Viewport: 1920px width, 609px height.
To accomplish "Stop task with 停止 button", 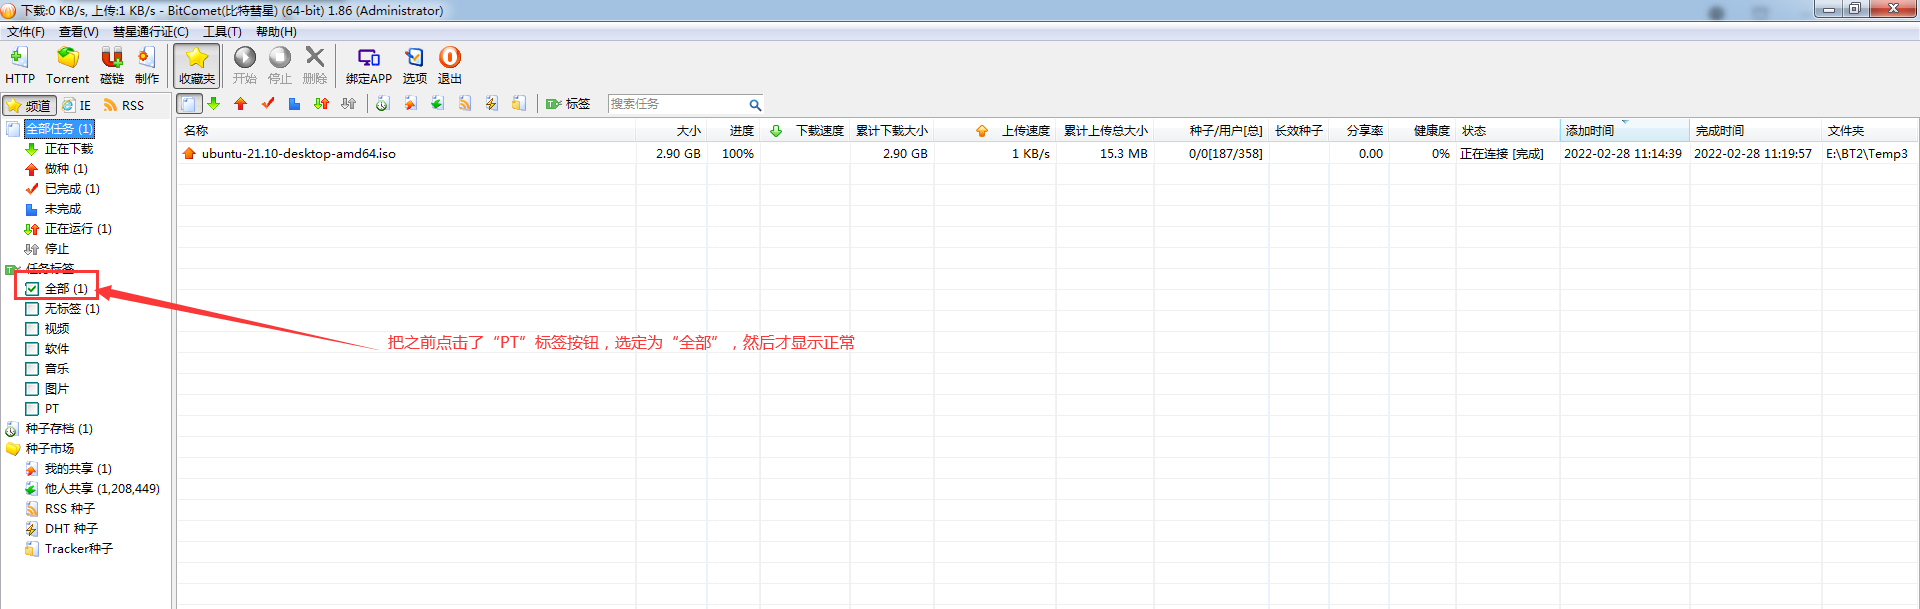I will (280, 66).
